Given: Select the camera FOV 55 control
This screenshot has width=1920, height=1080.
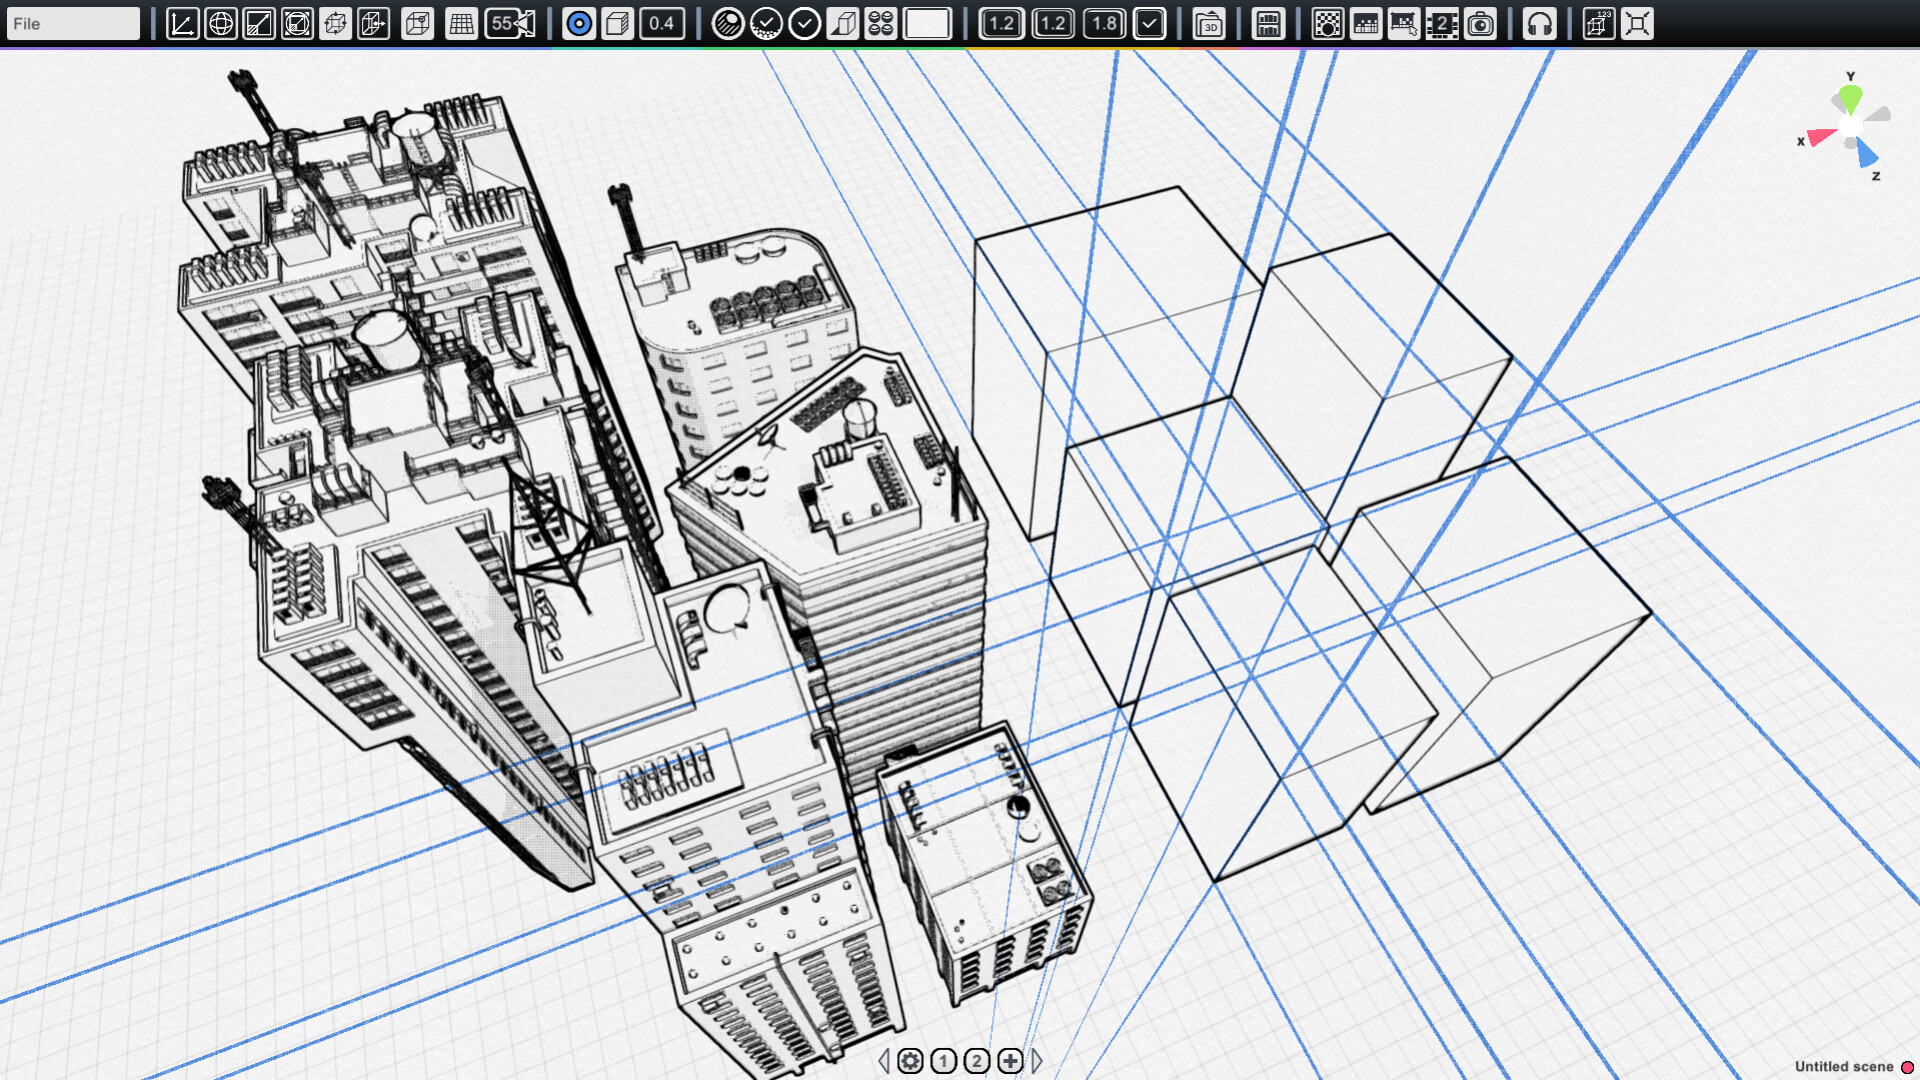Looking at the screenshot, I should 503,24.
